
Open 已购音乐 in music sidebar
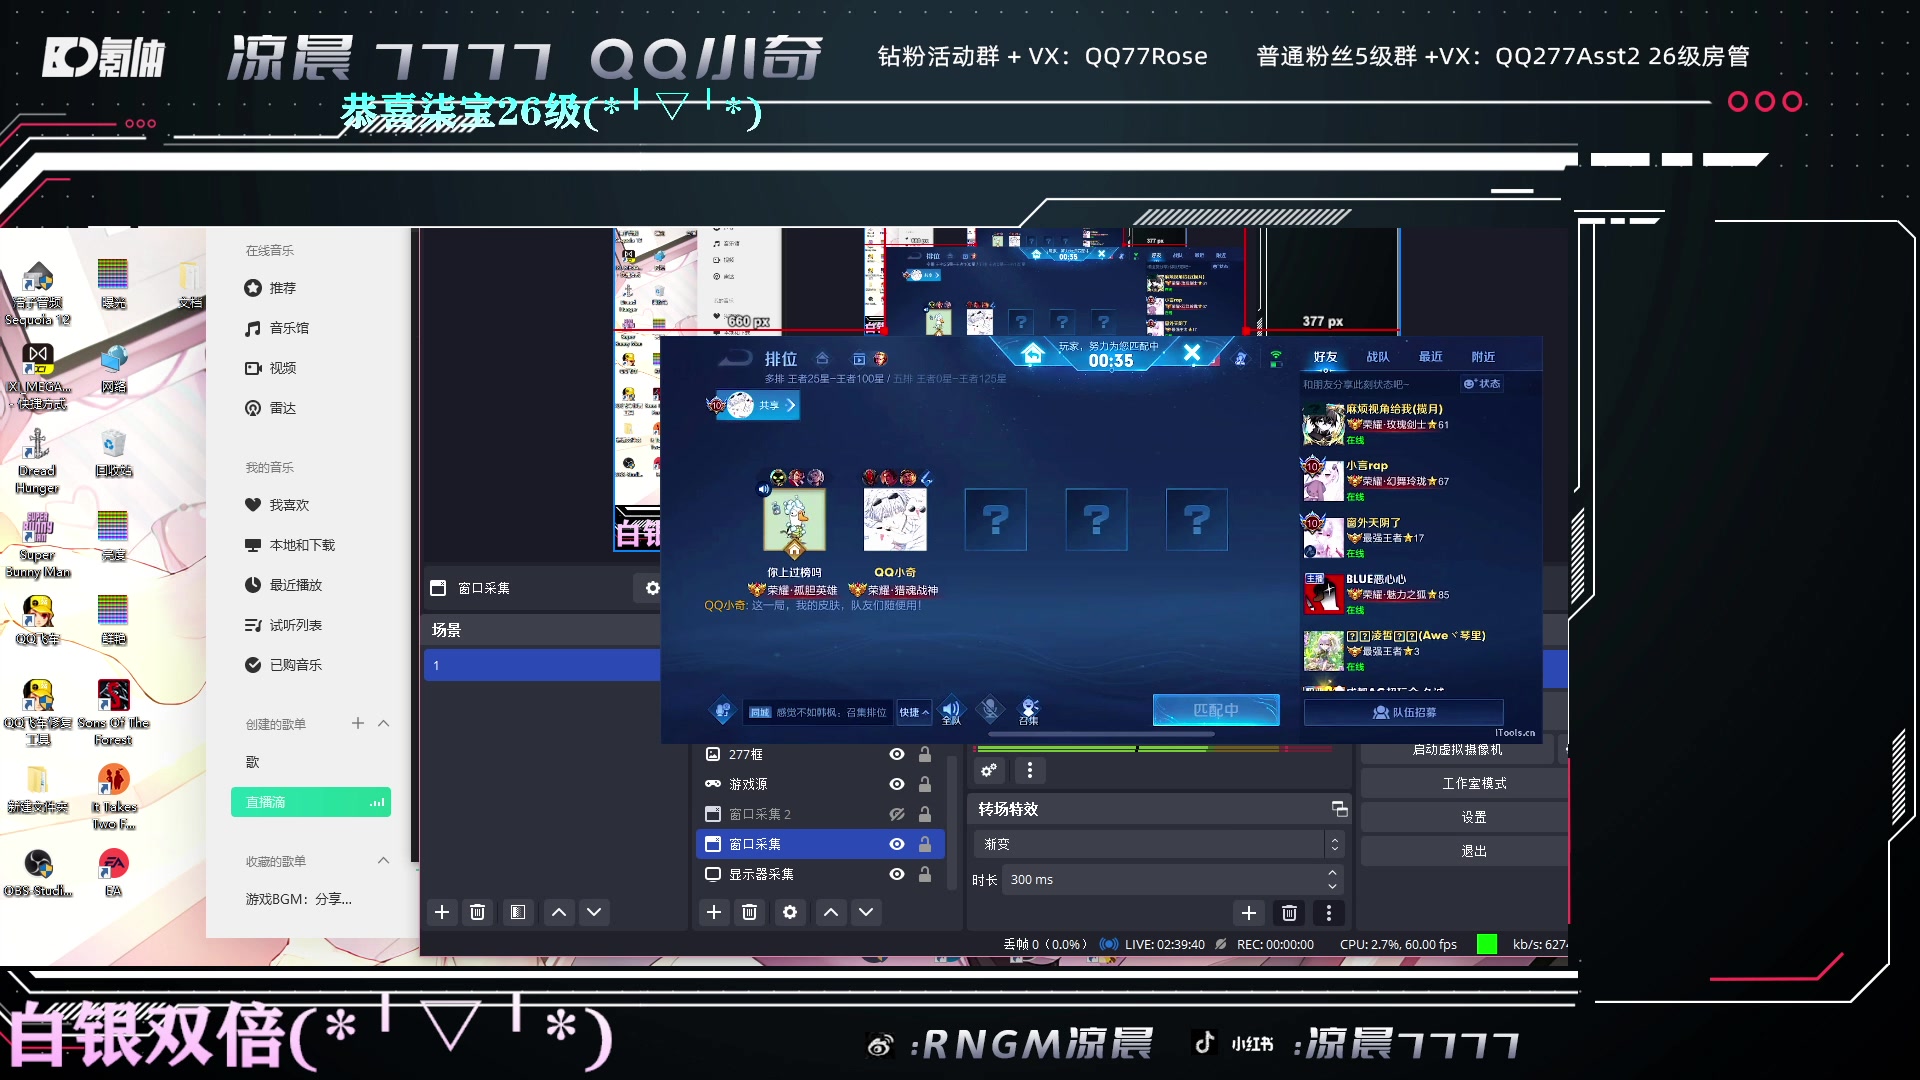coord(284,665)
